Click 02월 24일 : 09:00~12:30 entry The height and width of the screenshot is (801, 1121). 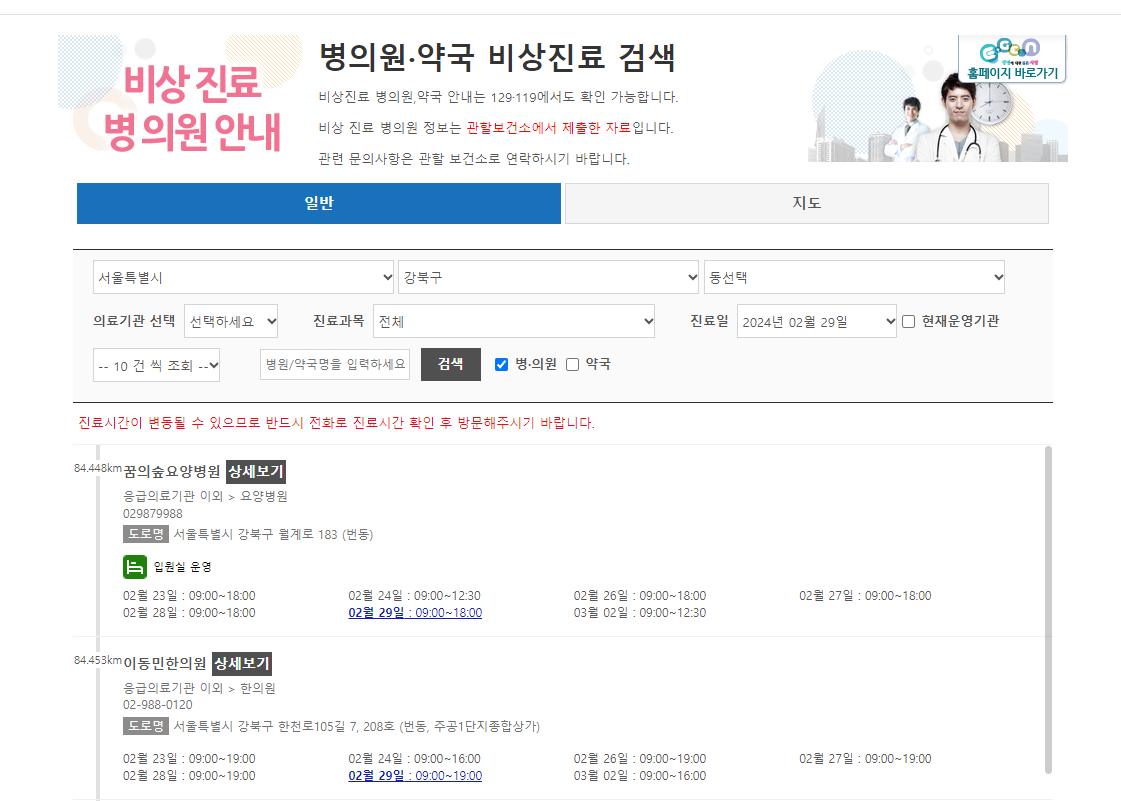click(x=415, y=596)
